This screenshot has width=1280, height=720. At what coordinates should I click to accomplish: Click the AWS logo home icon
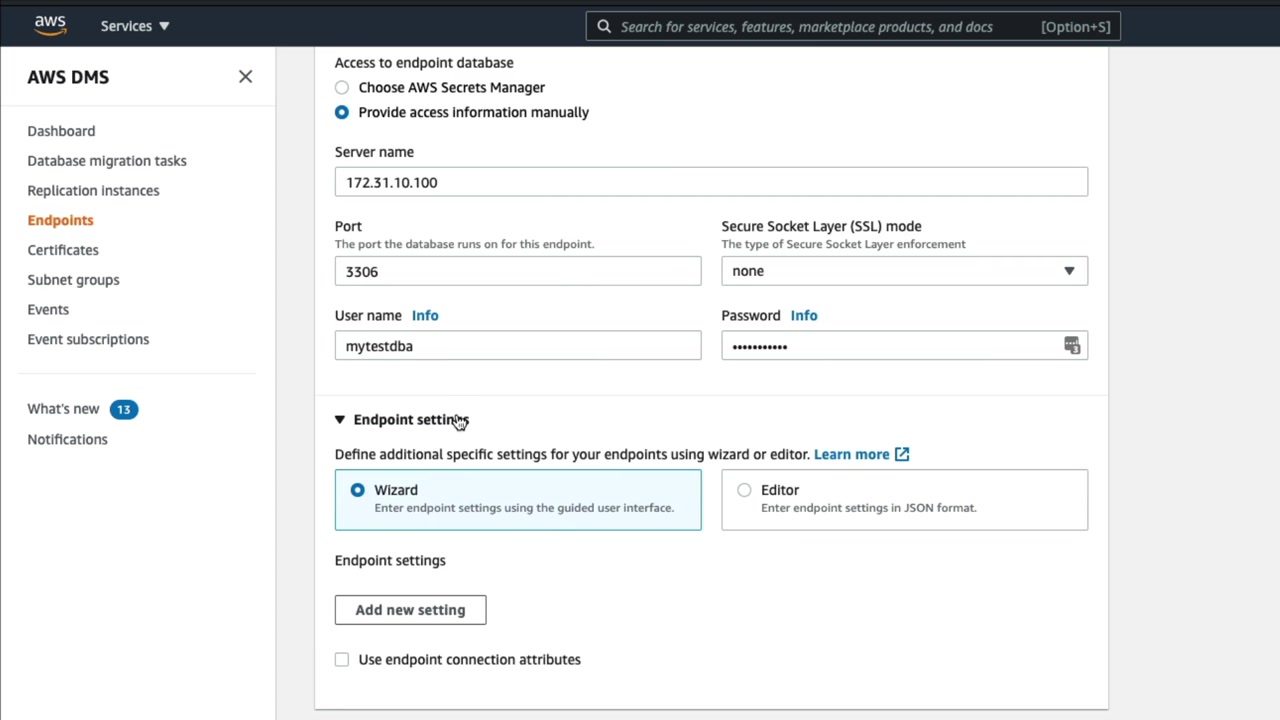[50, 25]
